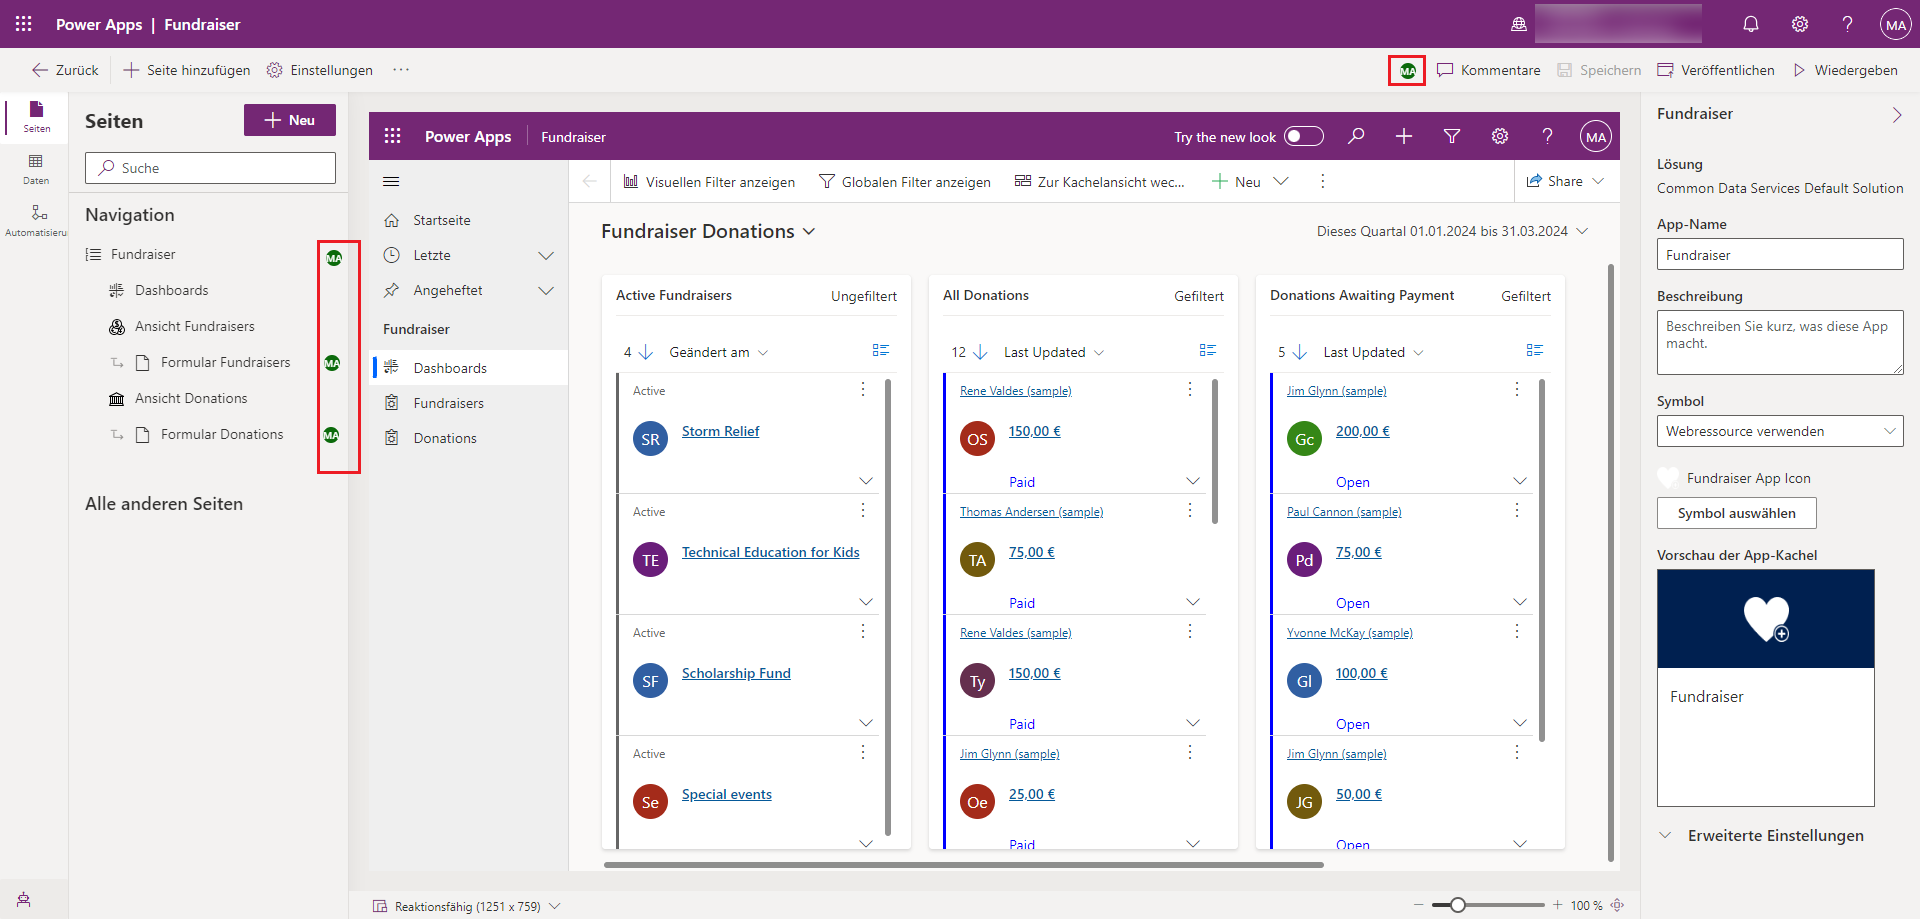Click Veröffentlichen button
Image resolution: width=1920 pixels, height=919 pixels.
[1716, 70]
